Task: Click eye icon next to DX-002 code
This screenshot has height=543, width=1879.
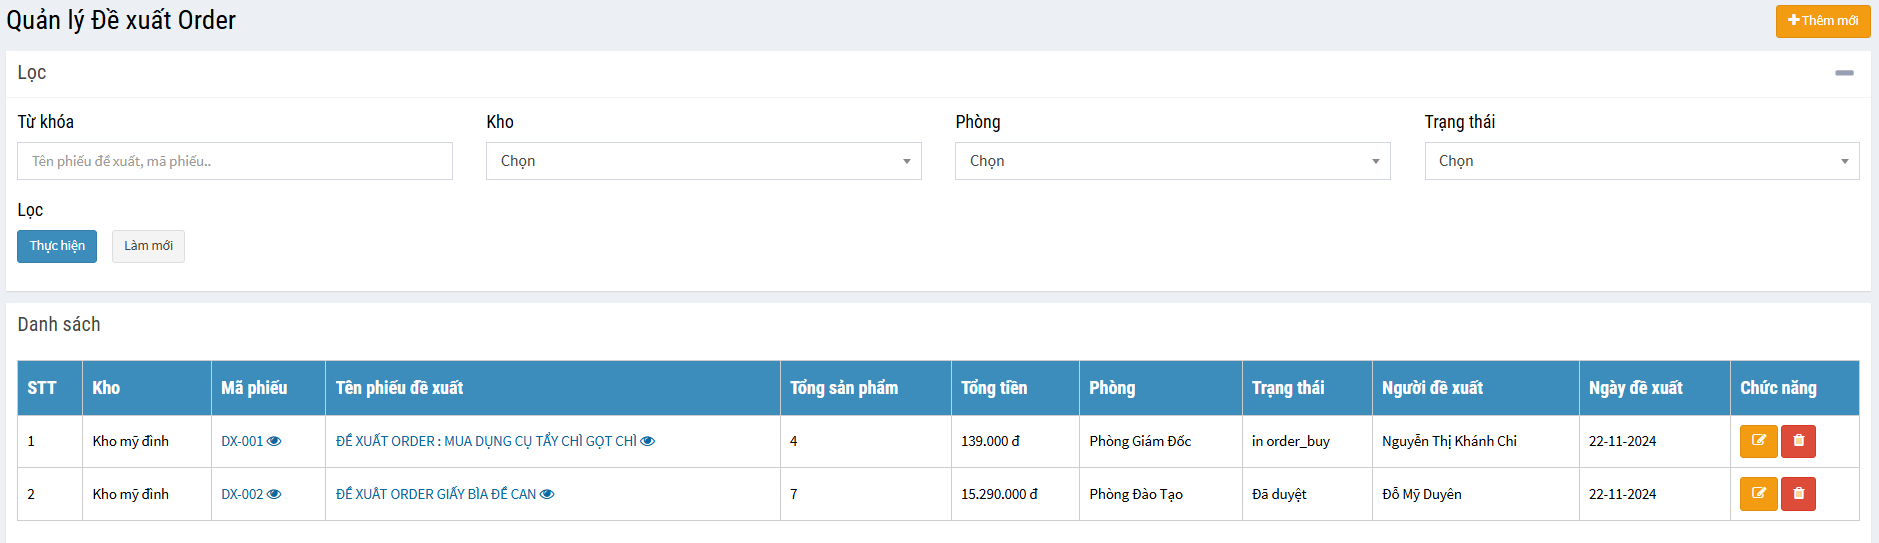Action: [274, 494]
